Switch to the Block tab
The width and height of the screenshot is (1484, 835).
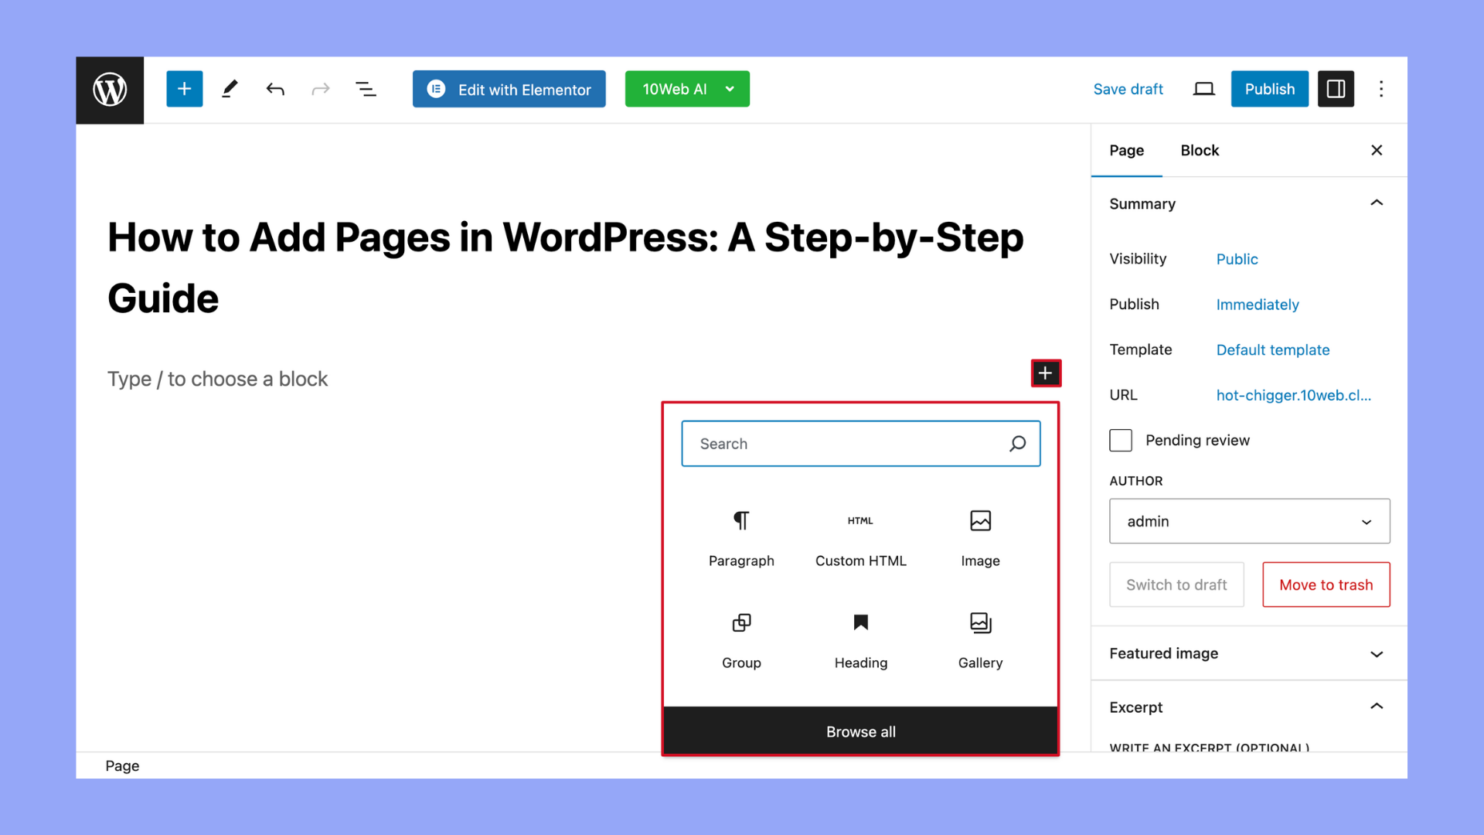coord(1199,150)
